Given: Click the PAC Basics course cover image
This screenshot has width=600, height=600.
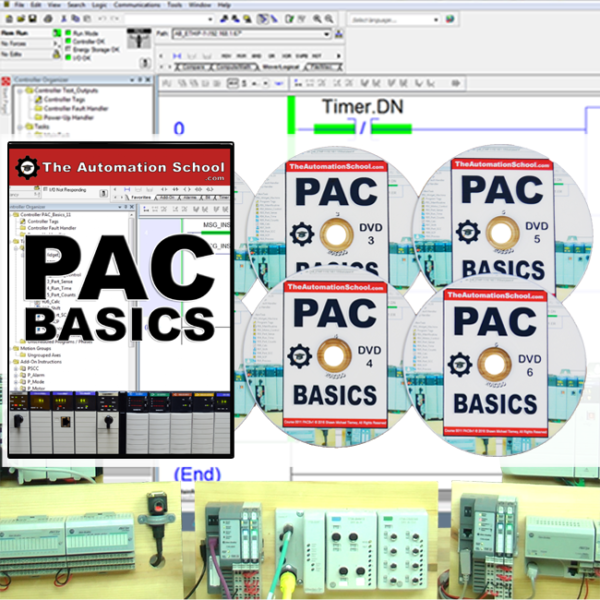Looking at the screenshot, I should [121, 300].
